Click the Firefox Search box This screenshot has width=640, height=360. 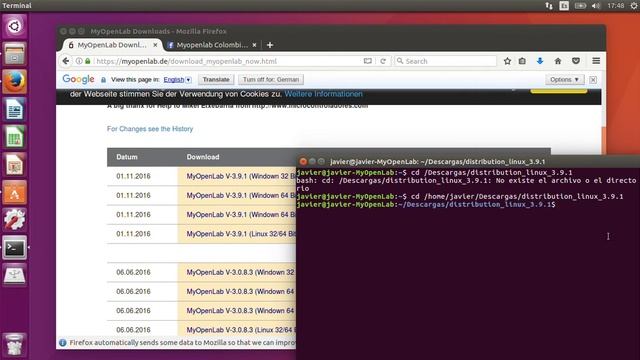pyautogui.click(x=445, y=61)
